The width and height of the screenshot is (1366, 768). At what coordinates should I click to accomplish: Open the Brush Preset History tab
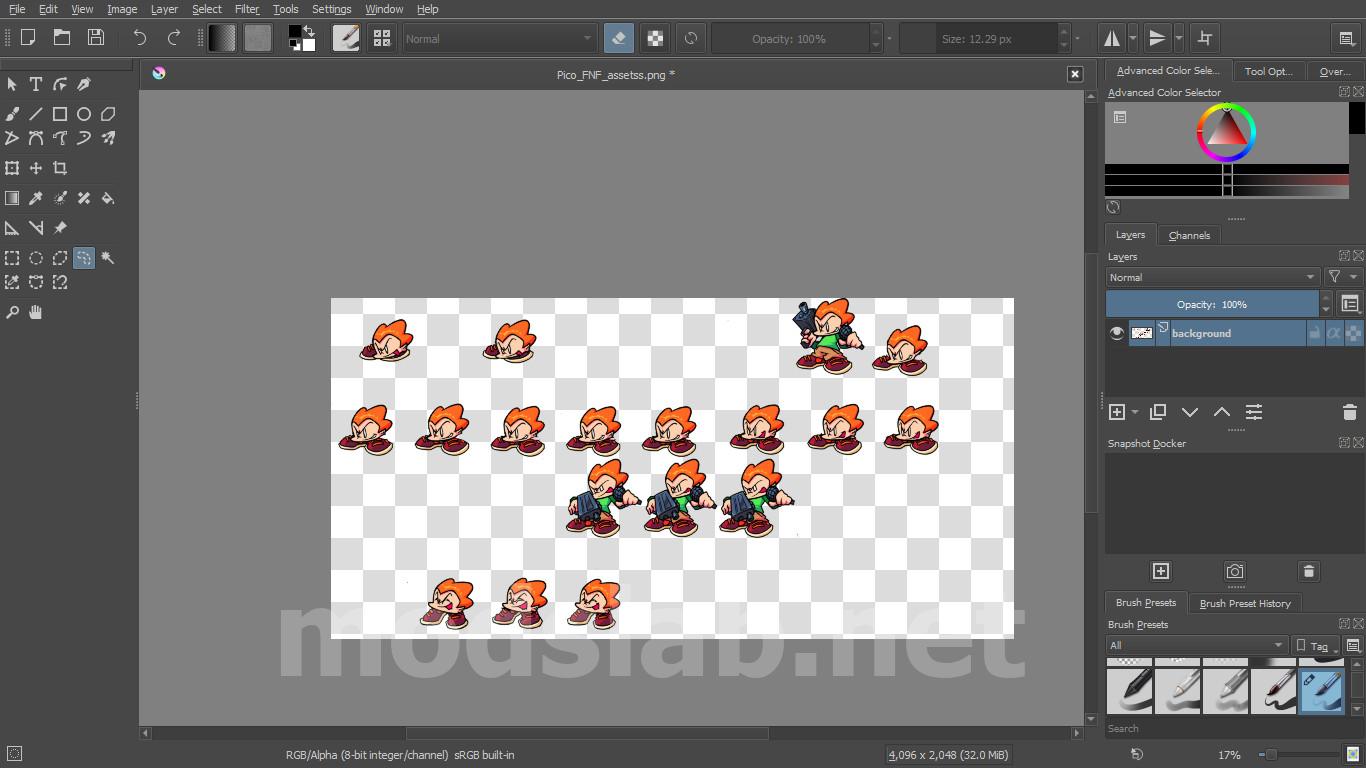click(x=1245, y=603)
